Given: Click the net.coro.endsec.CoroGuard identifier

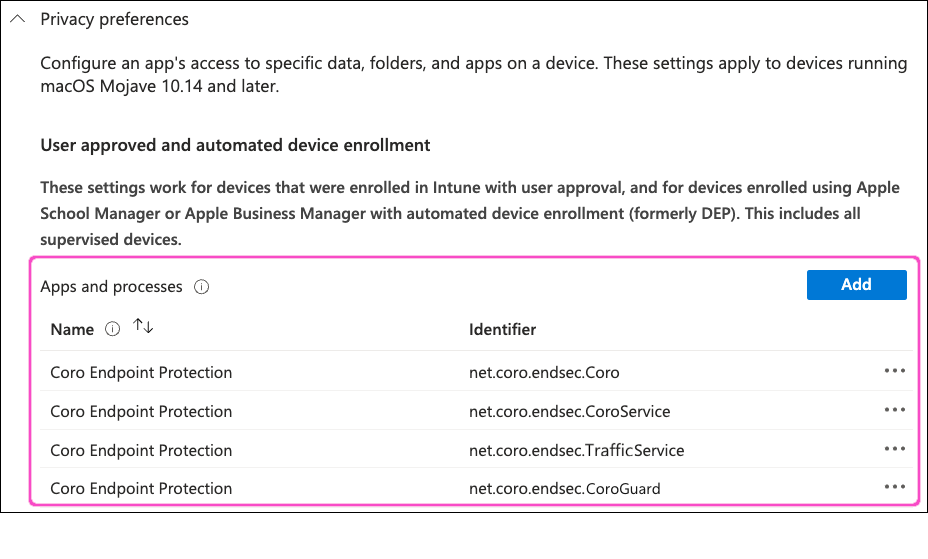Looking at the screenshot, I should (x=565, y=488).
